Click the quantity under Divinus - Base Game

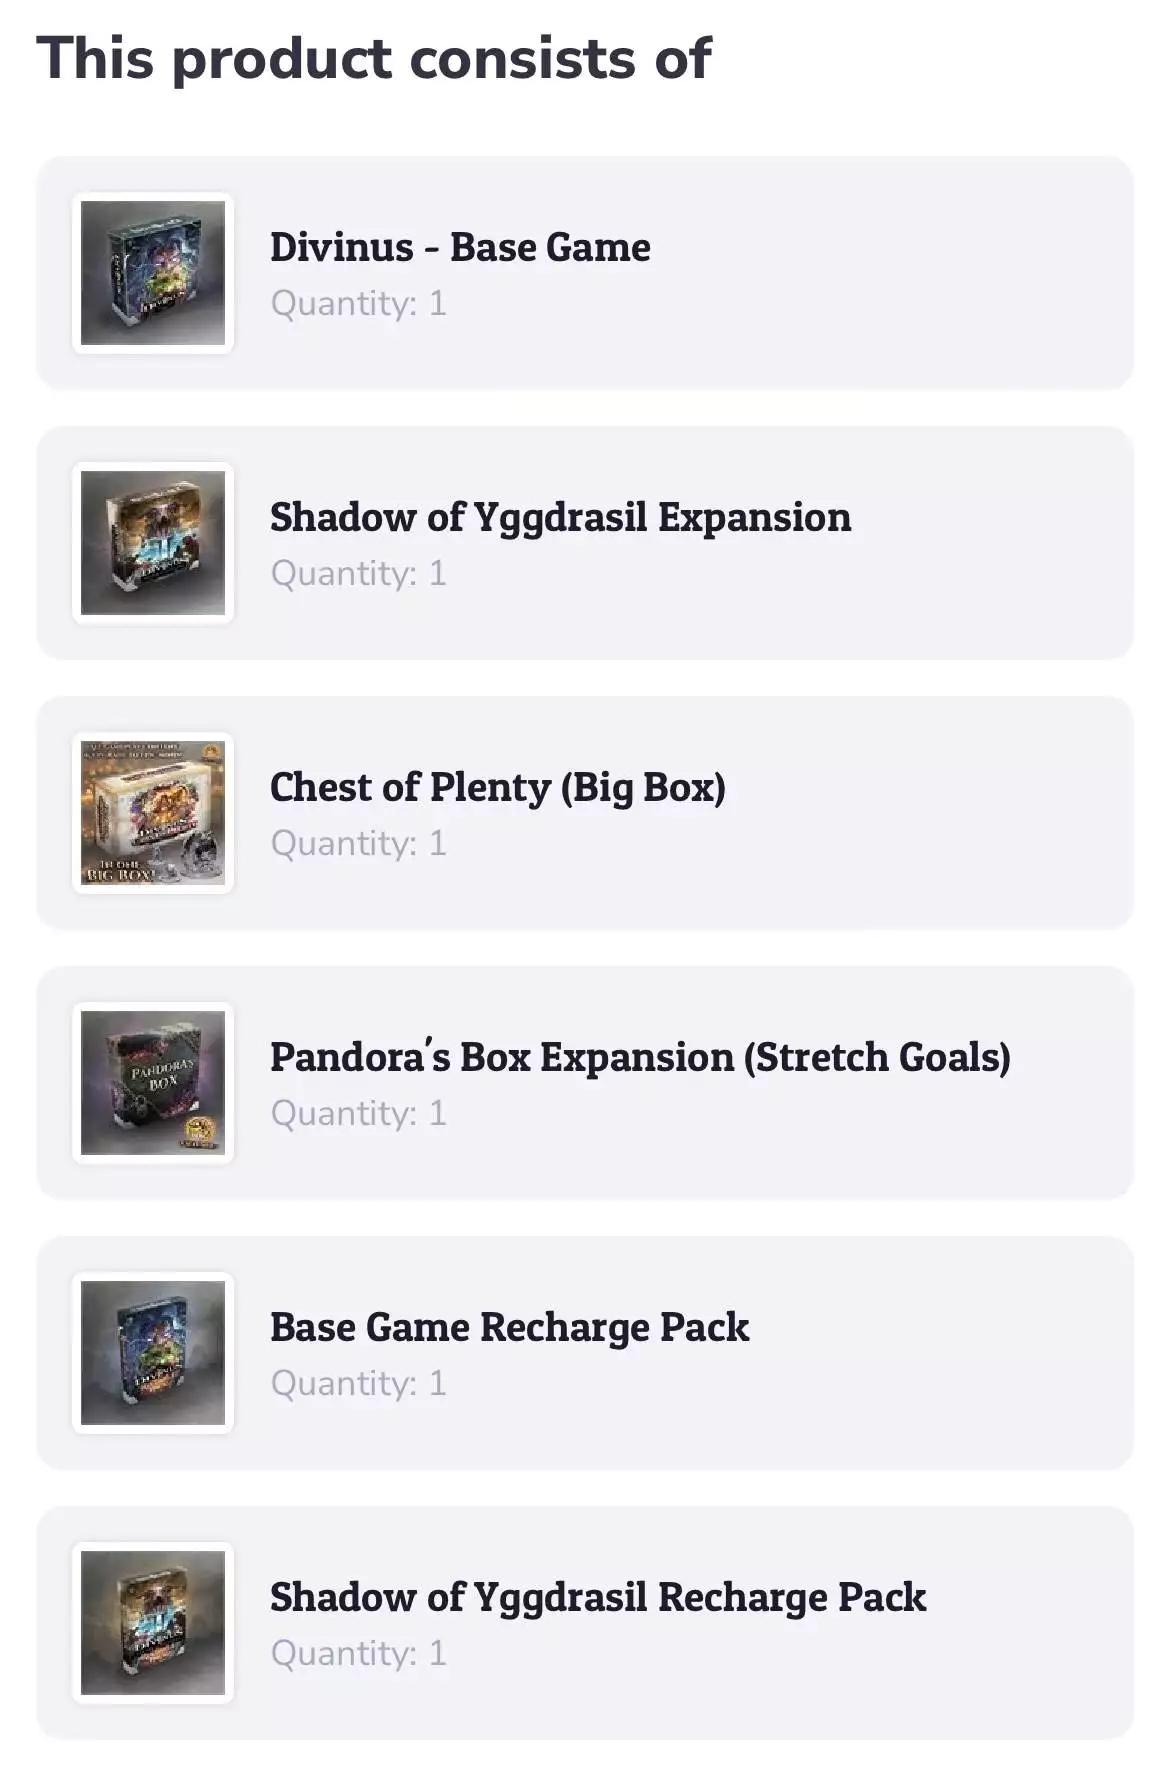(x=358, y=303)
